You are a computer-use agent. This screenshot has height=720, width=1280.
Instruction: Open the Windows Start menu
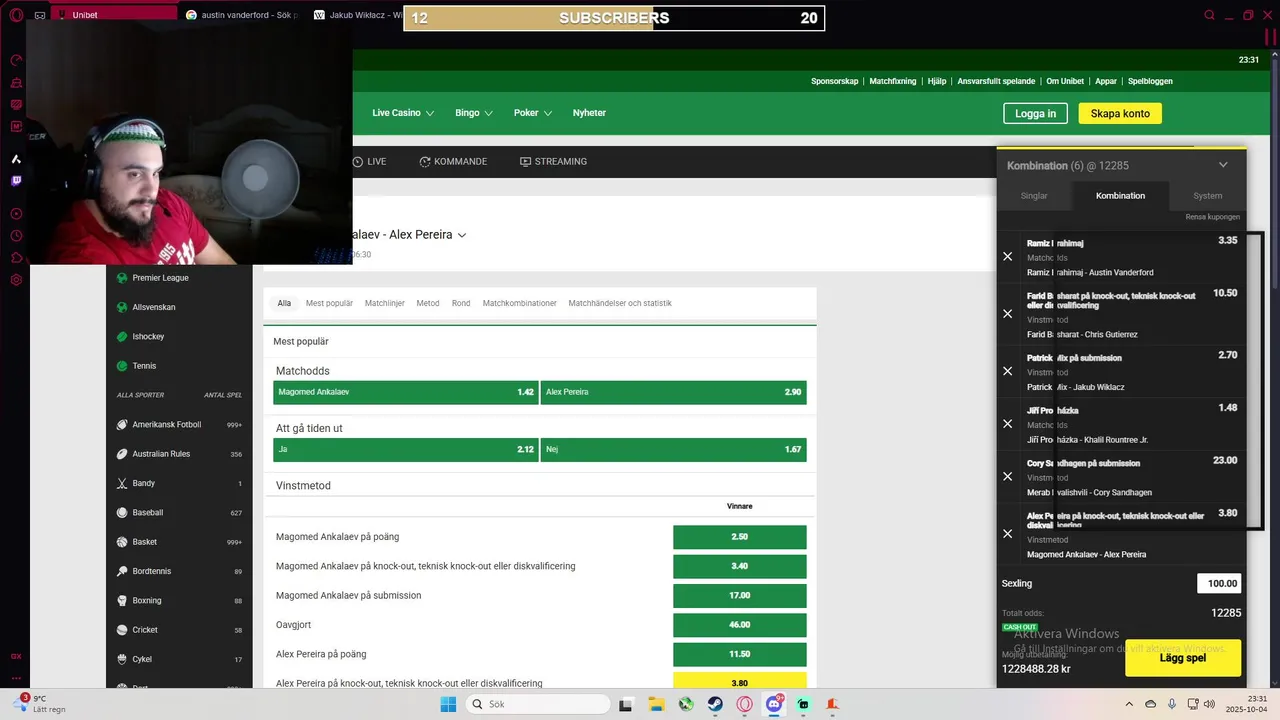click(x=448, y=704)
